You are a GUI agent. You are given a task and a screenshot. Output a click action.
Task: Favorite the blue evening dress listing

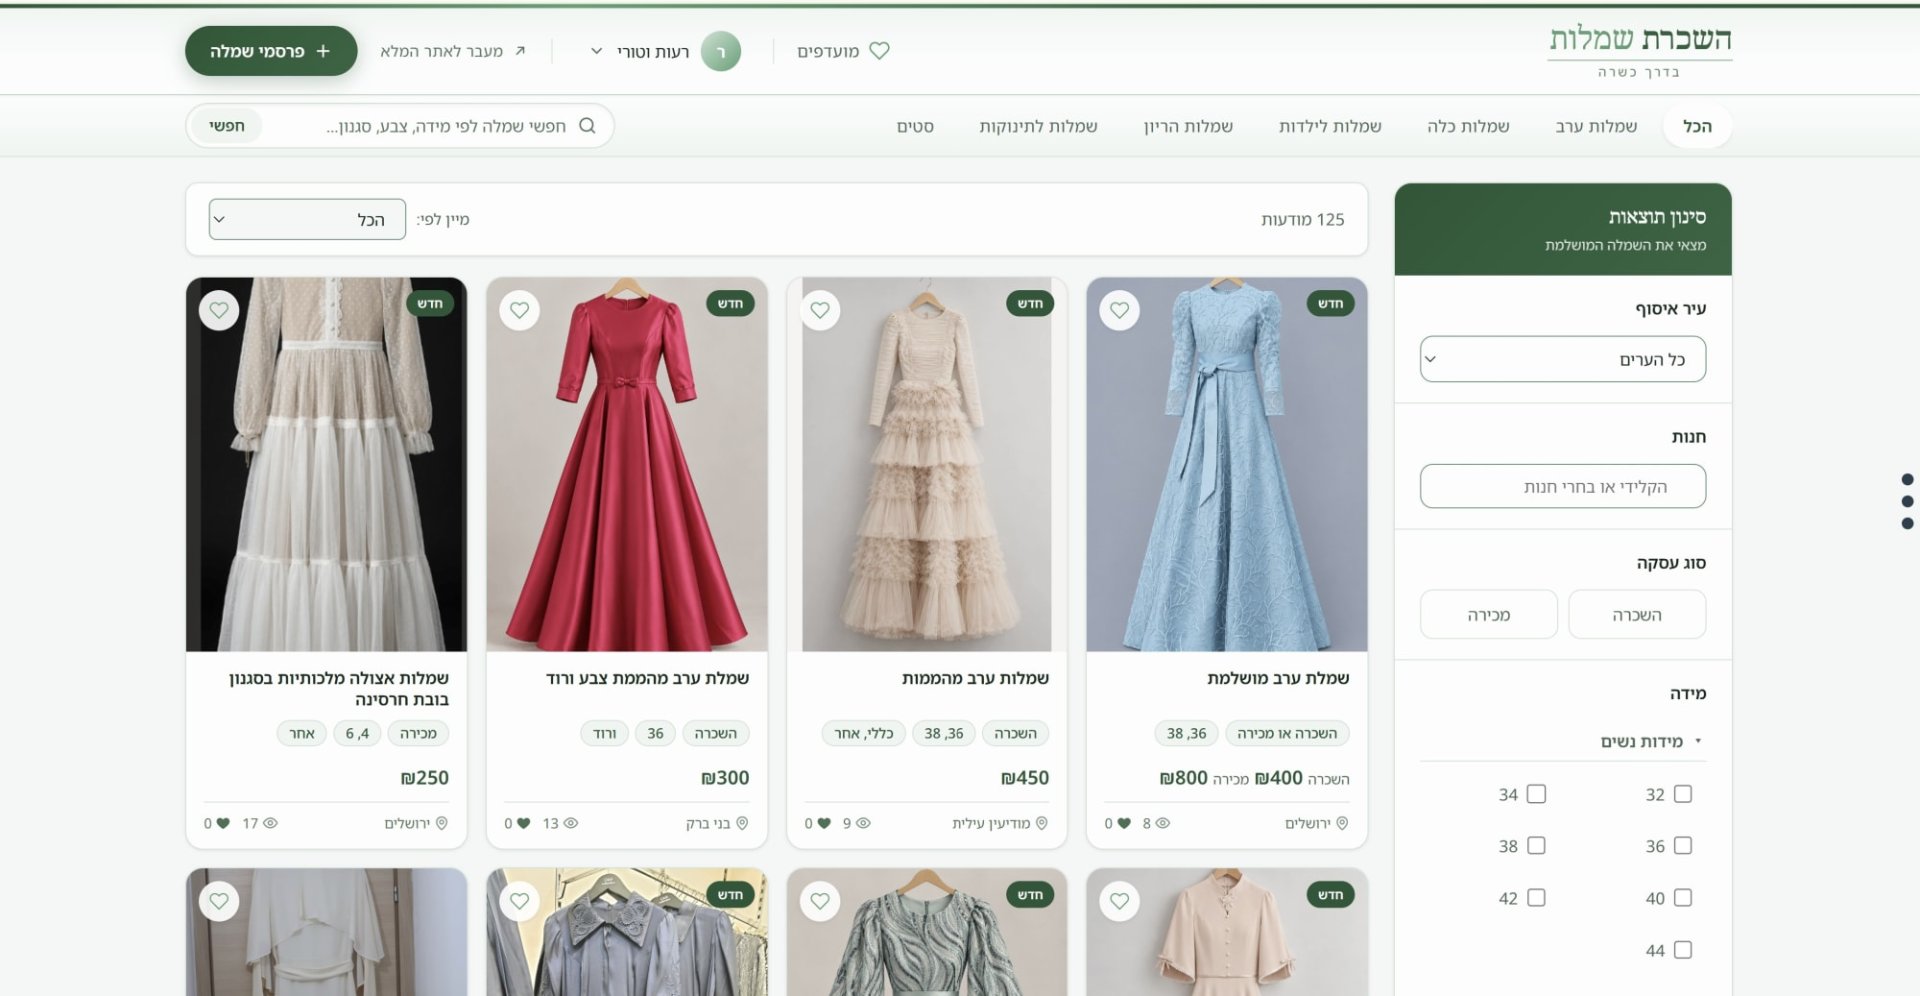[x=1119, y=310]
